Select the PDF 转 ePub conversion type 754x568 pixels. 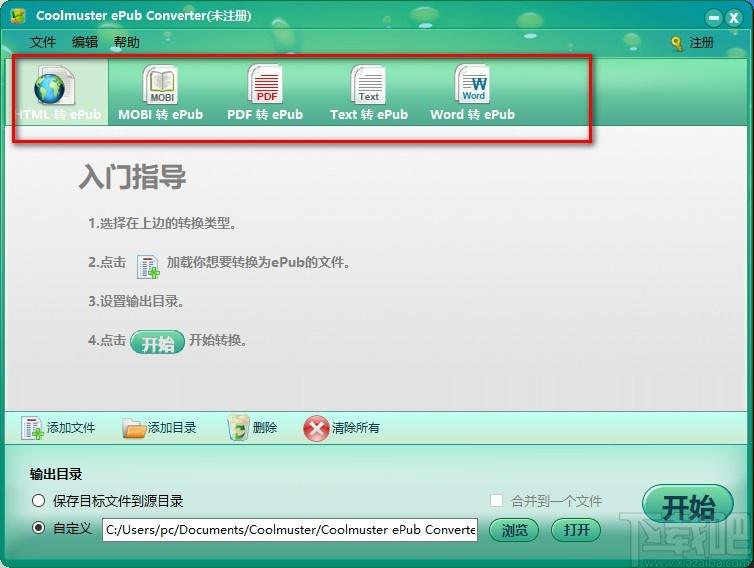(265, 92)
